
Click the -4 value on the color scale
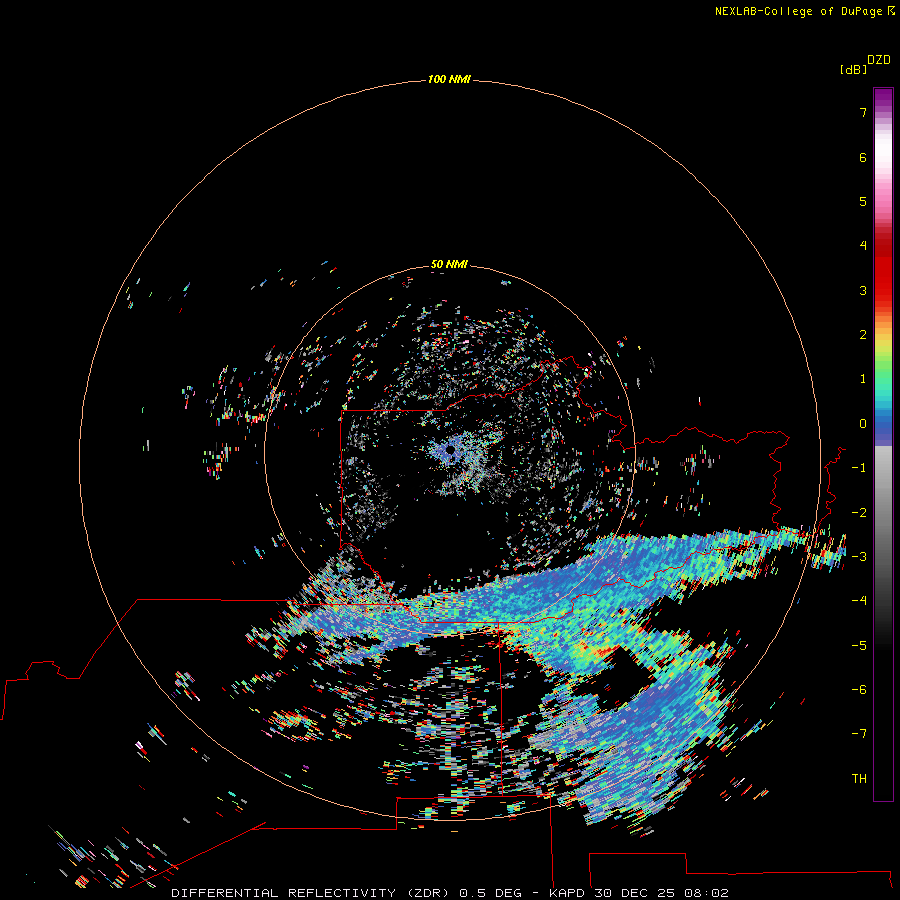(x=859, y=601)
